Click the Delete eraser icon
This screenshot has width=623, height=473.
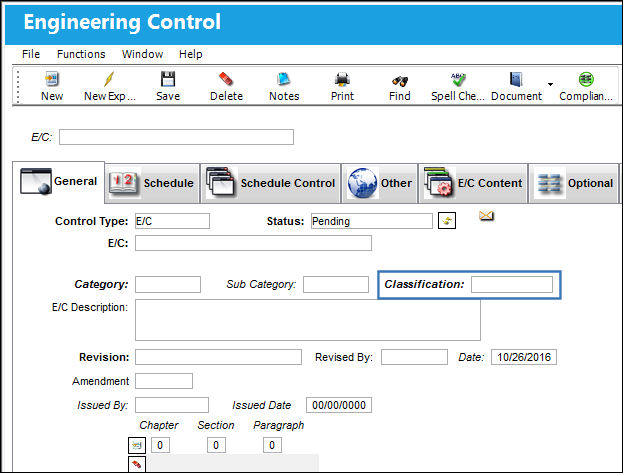tap(226, 79)
